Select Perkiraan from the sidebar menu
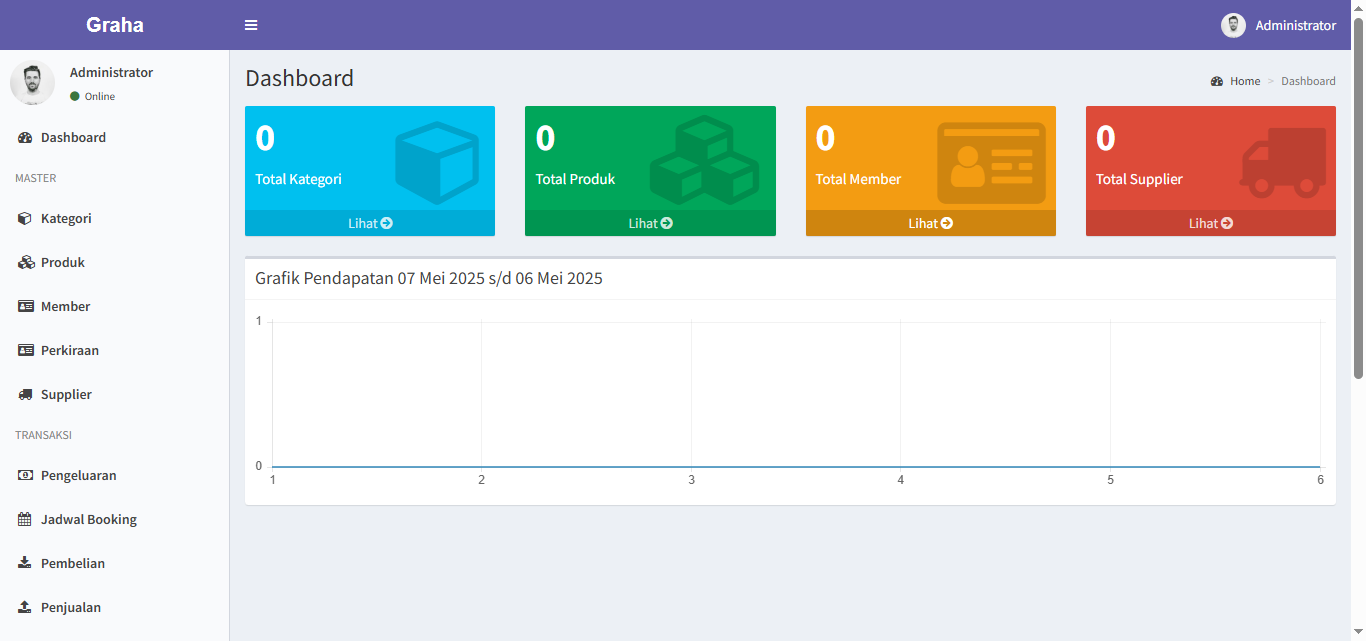The width and height of the screenshot is (1366, 641). tap(69, 350)
